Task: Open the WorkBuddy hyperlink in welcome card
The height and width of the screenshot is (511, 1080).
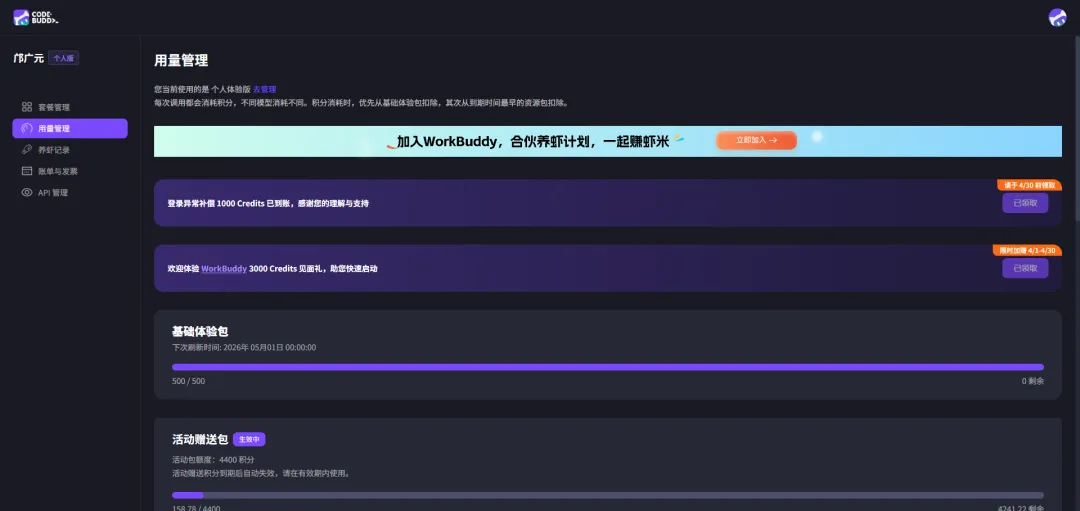Action: (224, 269)
